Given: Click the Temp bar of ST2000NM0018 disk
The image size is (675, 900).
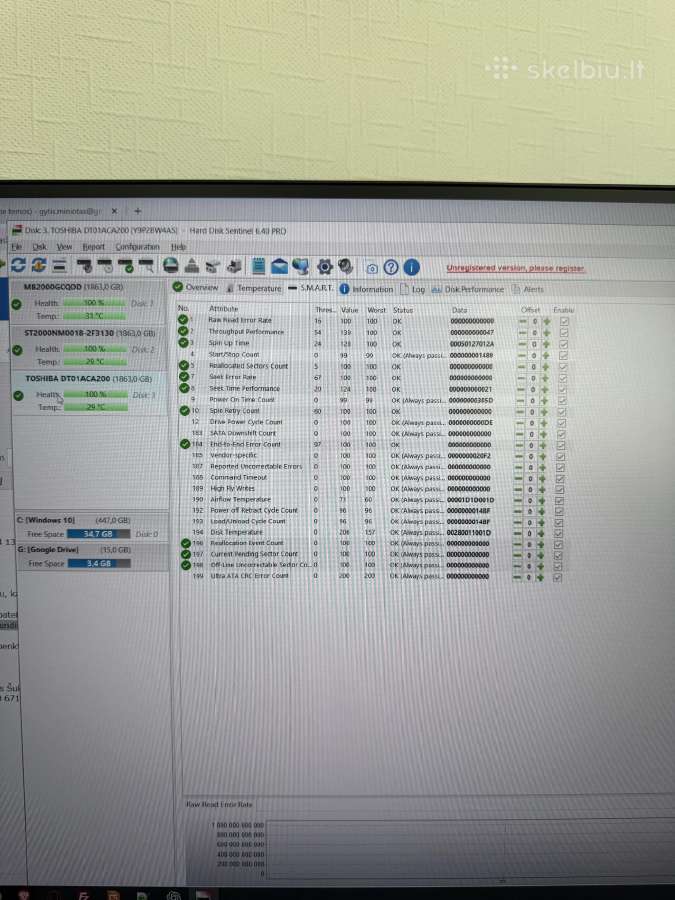Looking at the screenshot, I should (x=95, y=362).
